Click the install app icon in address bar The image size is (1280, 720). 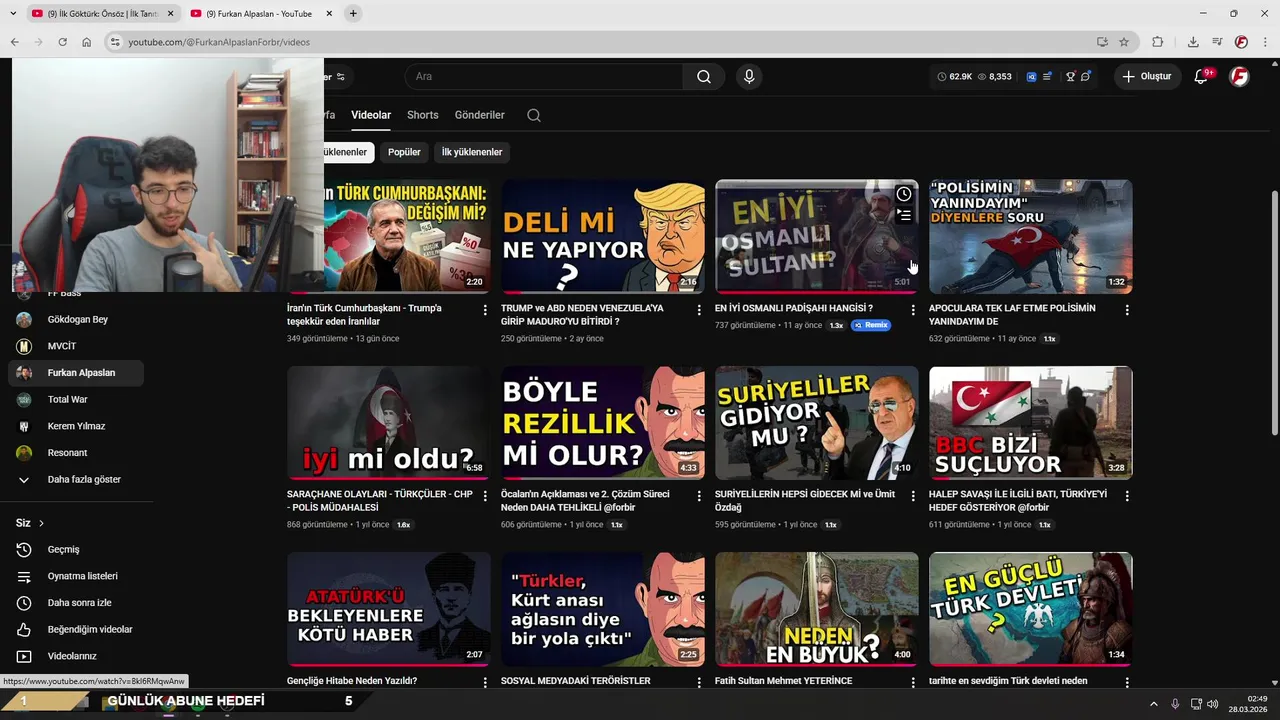[1102, 42]
